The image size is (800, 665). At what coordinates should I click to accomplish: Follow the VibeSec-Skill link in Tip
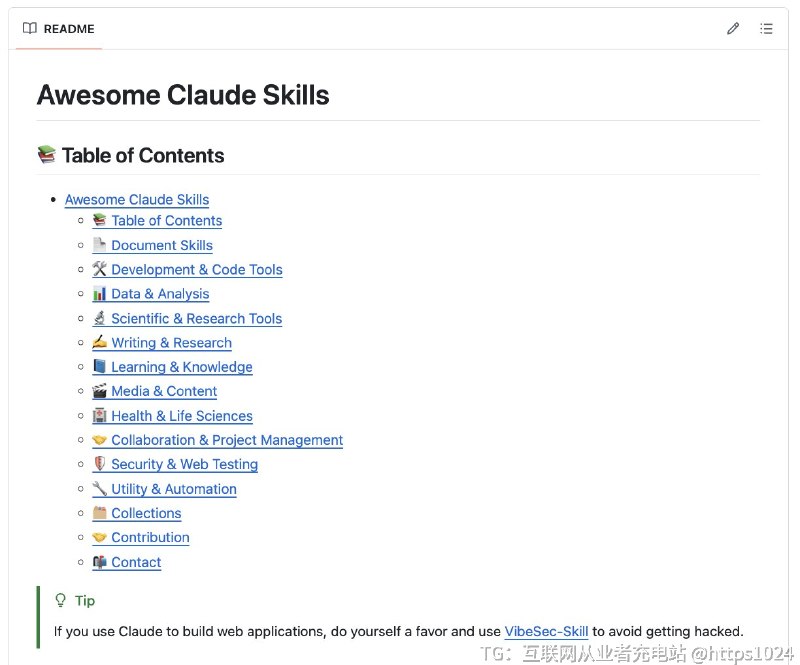pos(546,631)
